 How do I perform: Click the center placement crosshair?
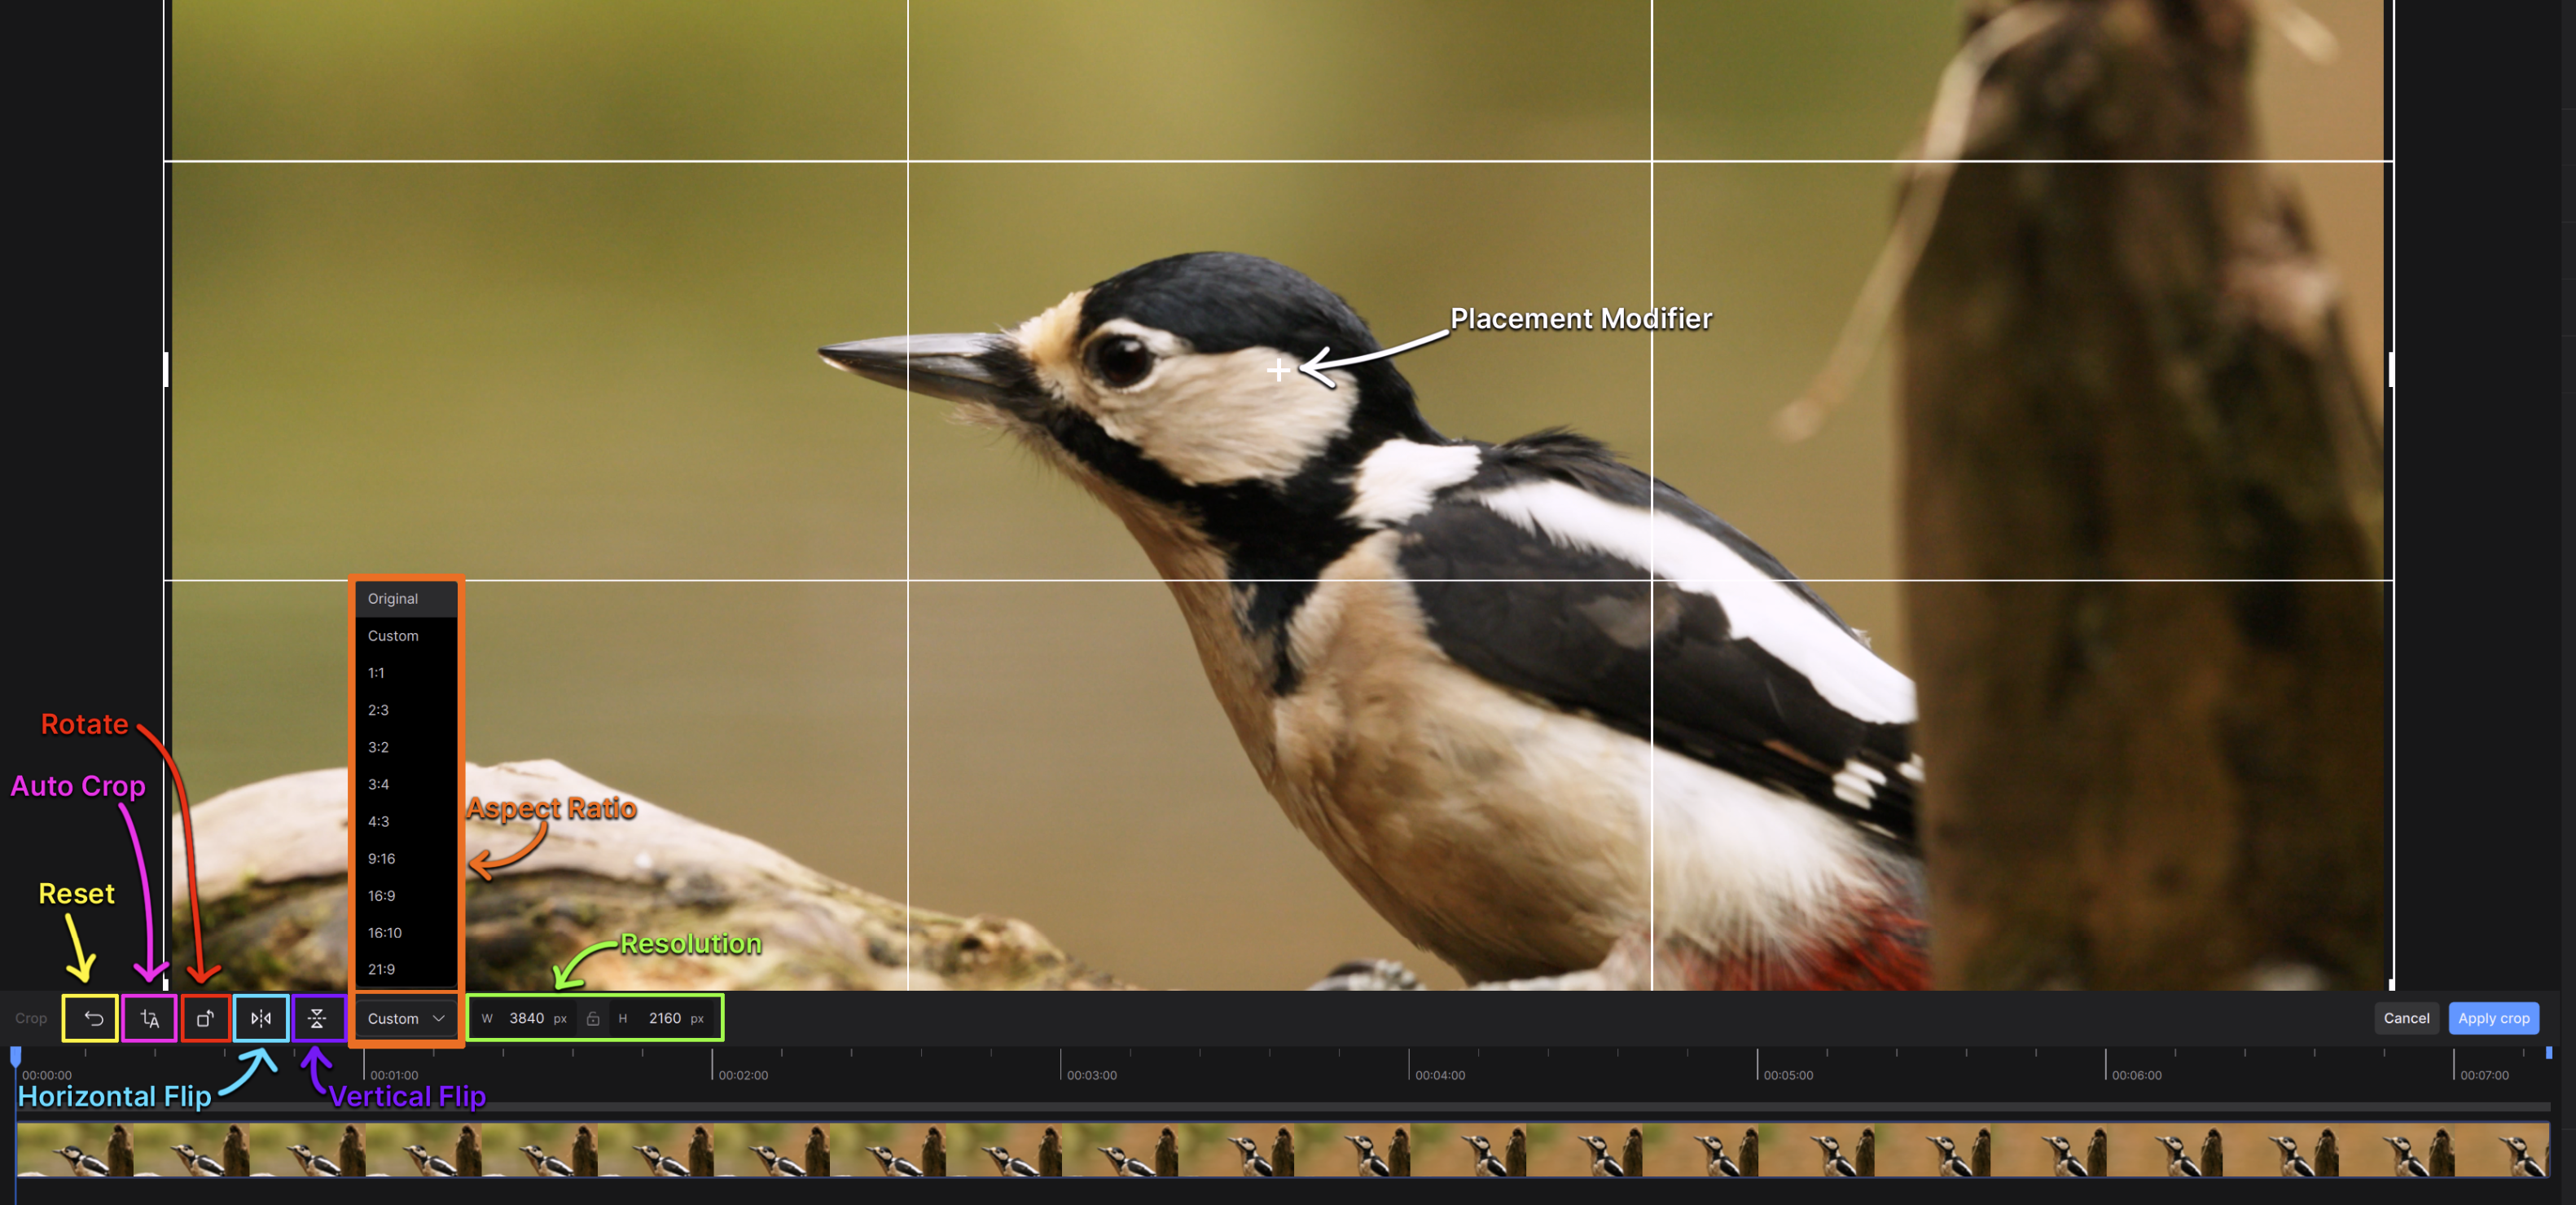point(1277,371)
